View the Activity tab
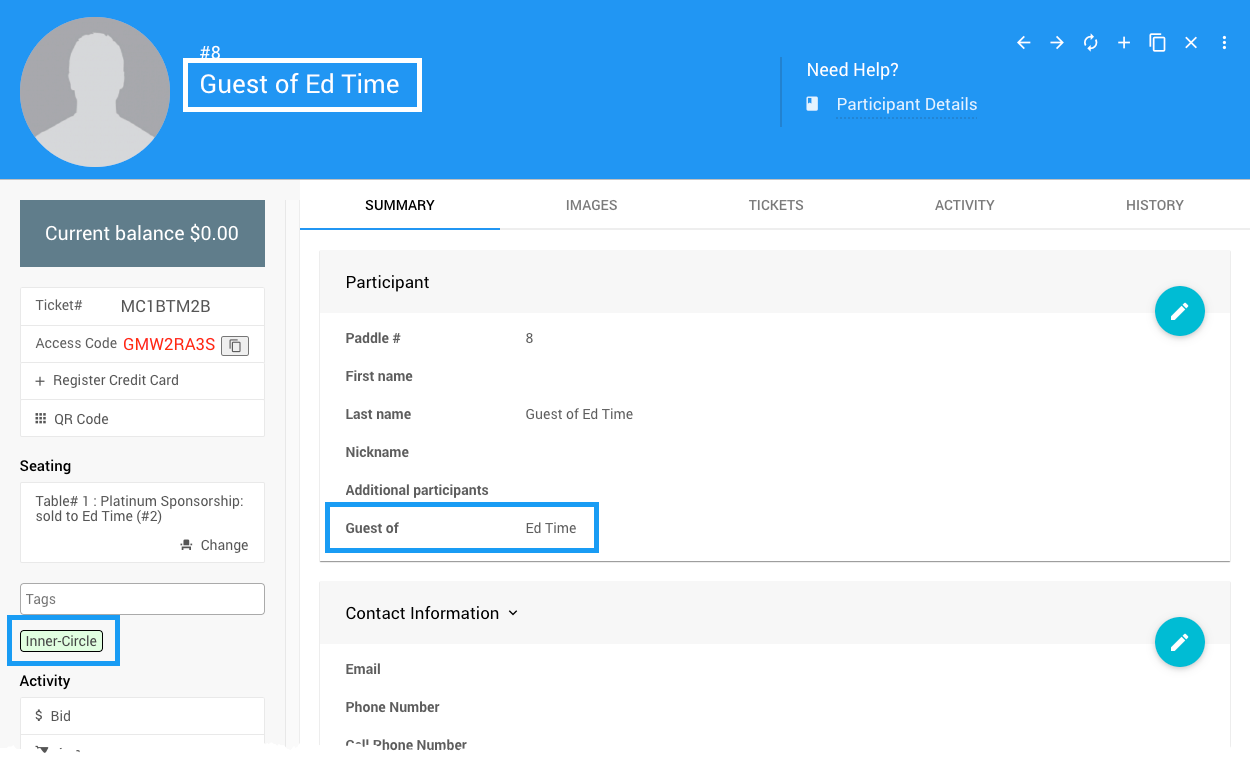The height and width of the screenshot is (778, 1250). [964, 205]
